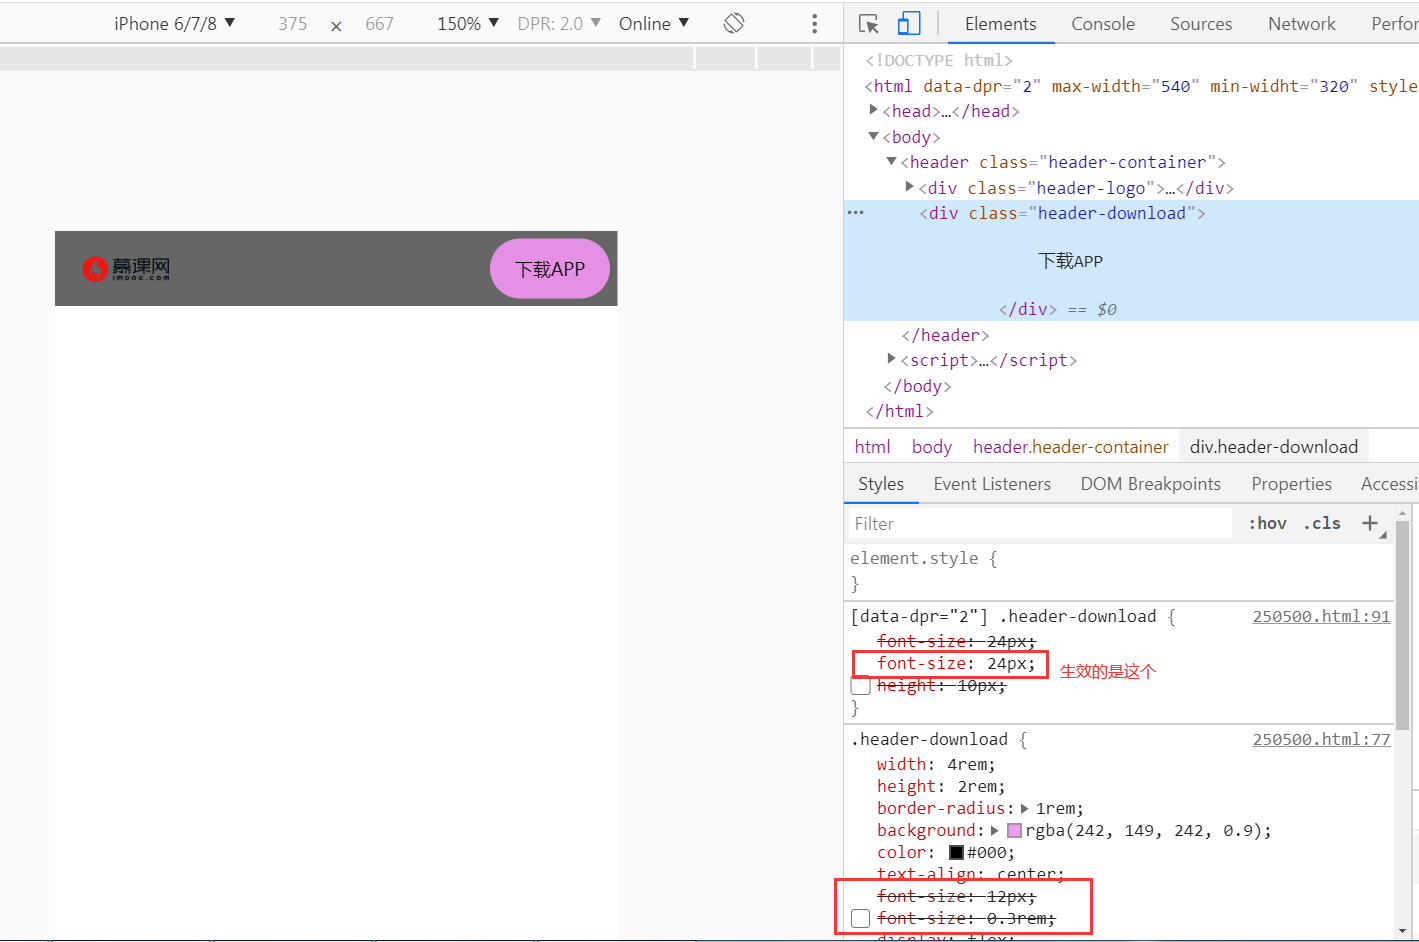
Task: Expand the head element node
Action: [873, 110]
